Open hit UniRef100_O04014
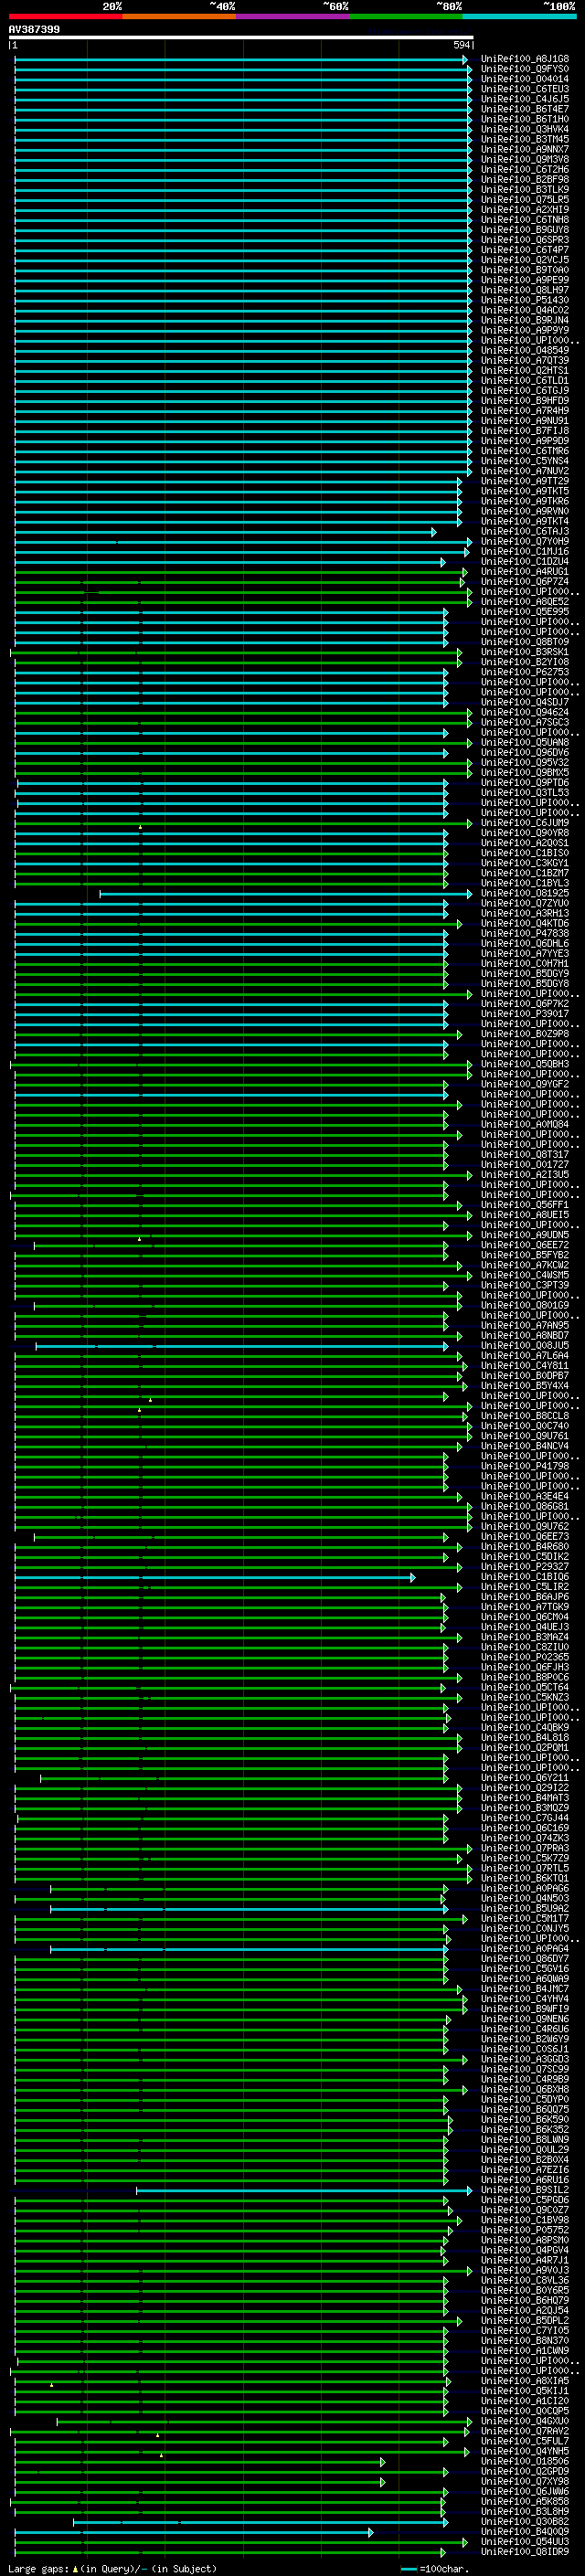 (525, 79)
